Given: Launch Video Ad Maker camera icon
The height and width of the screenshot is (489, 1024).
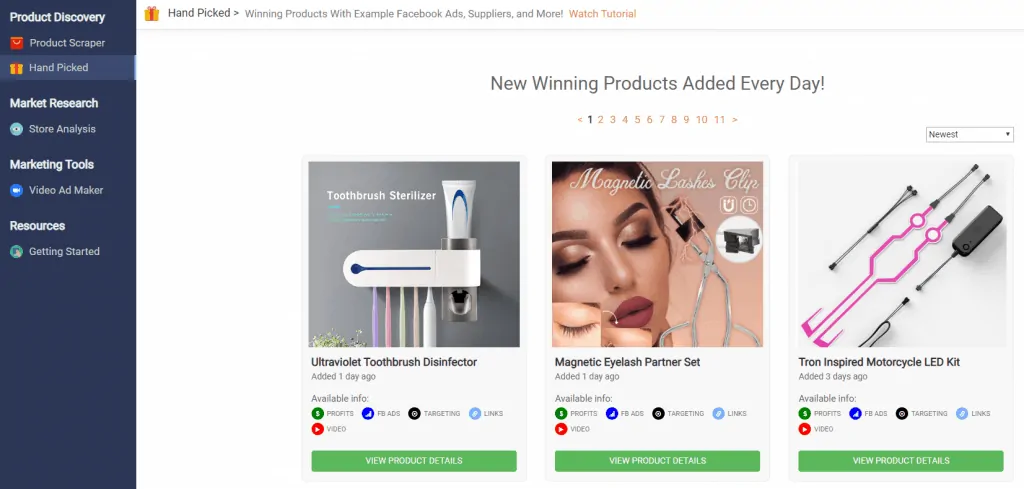Looking at the screenshot, I should (16, 191).
